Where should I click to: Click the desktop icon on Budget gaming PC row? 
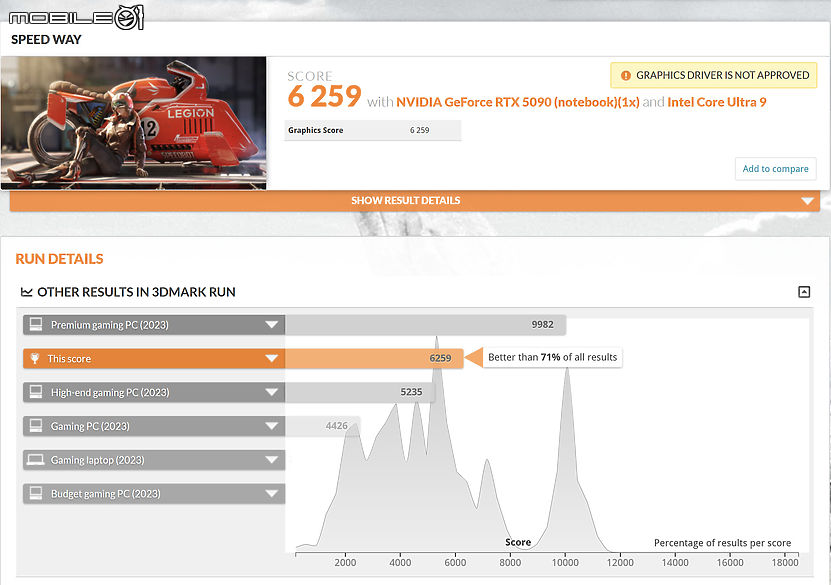(x=36, y=493)
